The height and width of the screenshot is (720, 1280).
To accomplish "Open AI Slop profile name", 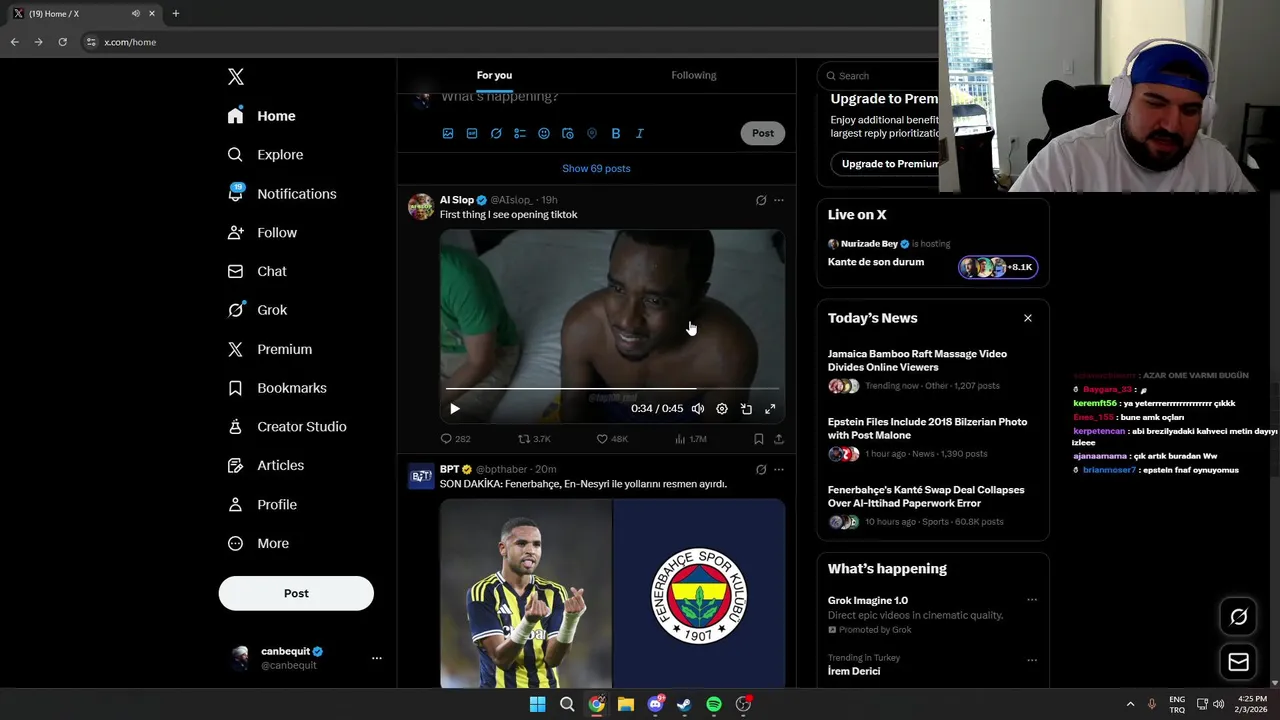I will tap(457, 200).
